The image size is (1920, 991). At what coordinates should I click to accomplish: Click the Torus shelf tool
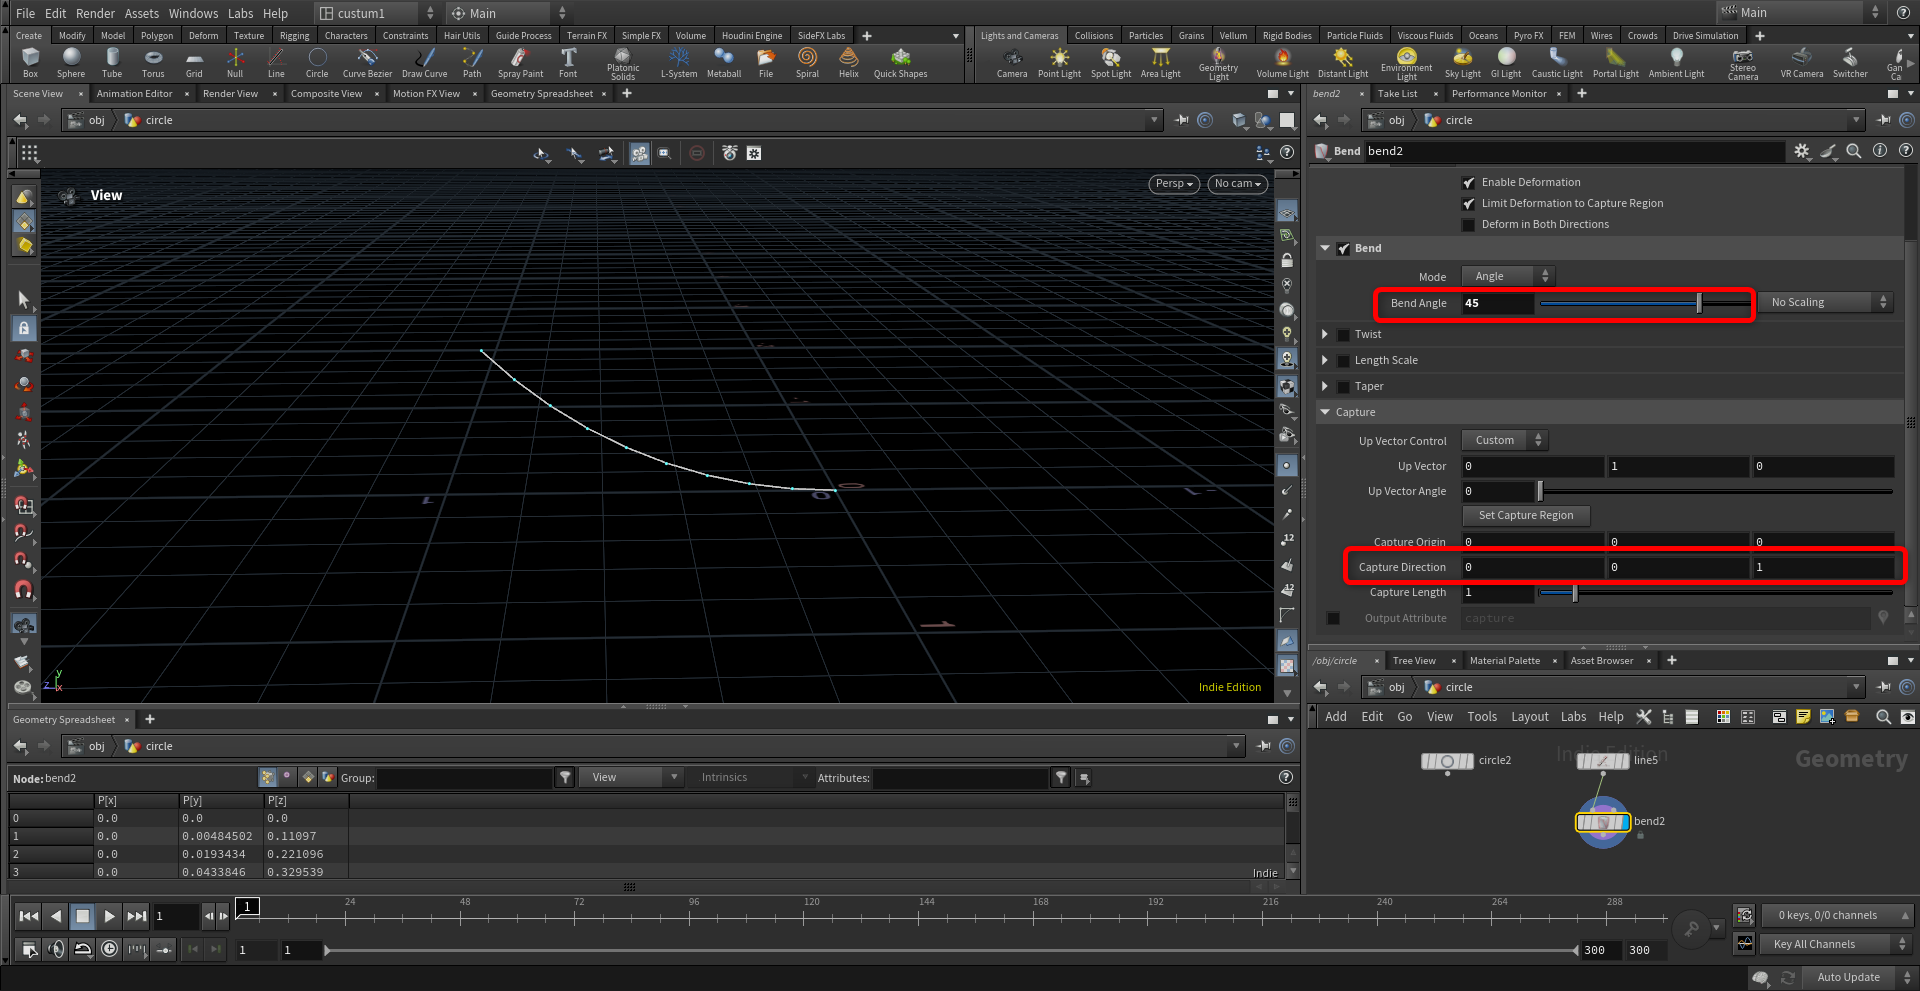pos(153,61)
